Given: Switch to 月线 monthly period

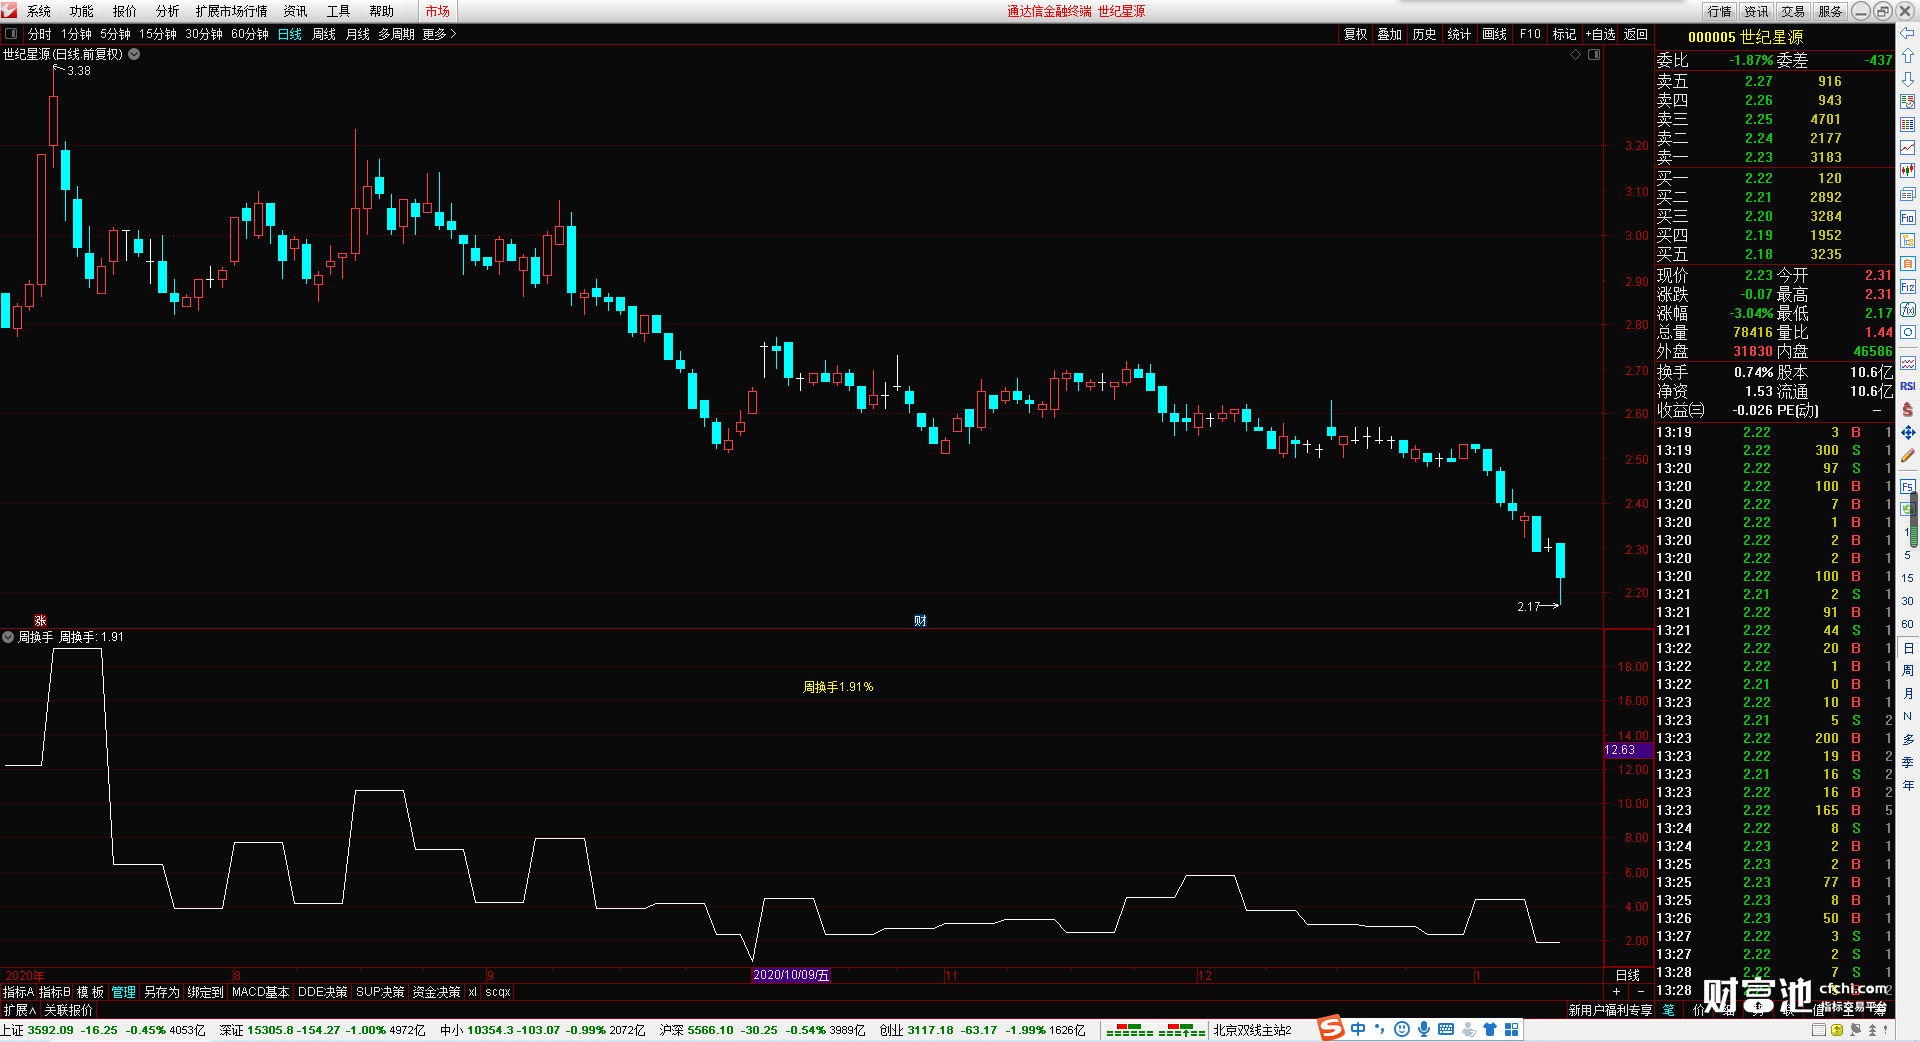Looking at the screenshot, I should (x=358, y=34).
